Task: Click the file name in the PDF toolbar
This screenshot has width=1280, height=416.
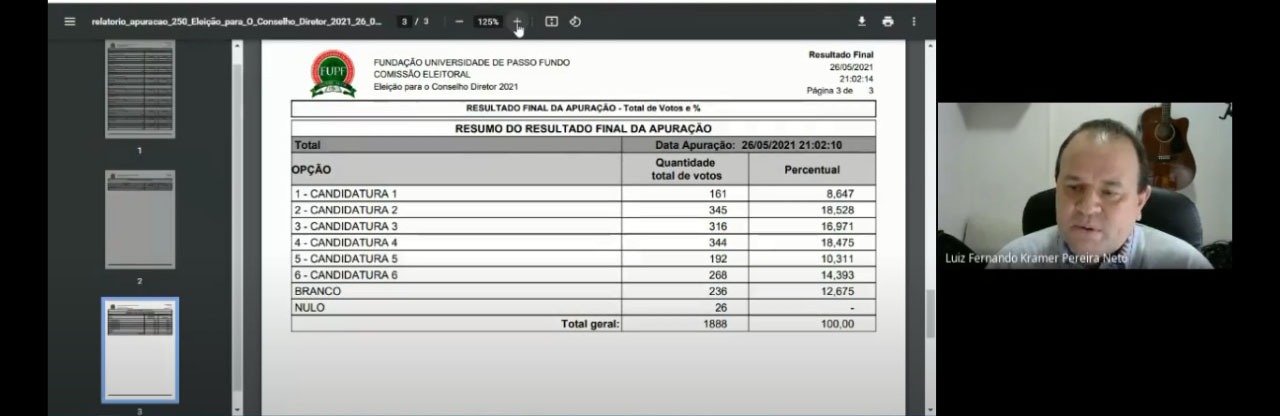Action: tap(238, 21)
